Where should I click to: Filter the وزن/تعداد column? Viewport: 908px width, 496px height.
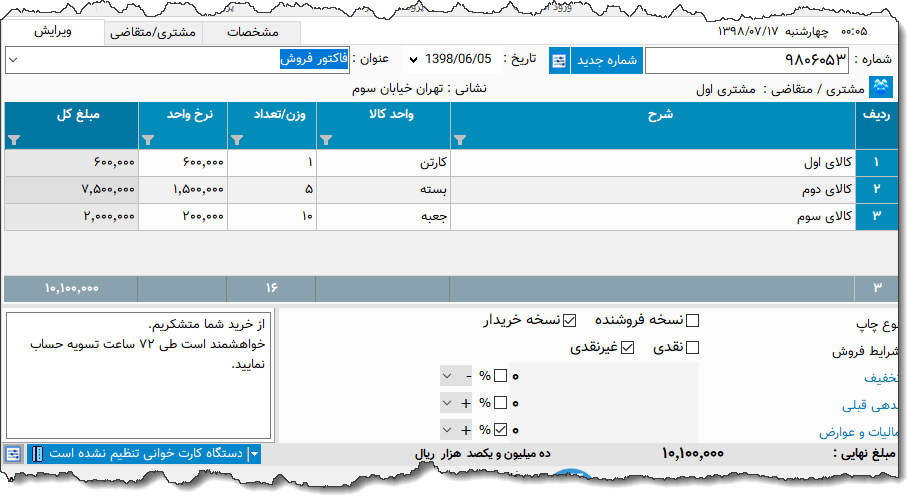coord(237,140)
